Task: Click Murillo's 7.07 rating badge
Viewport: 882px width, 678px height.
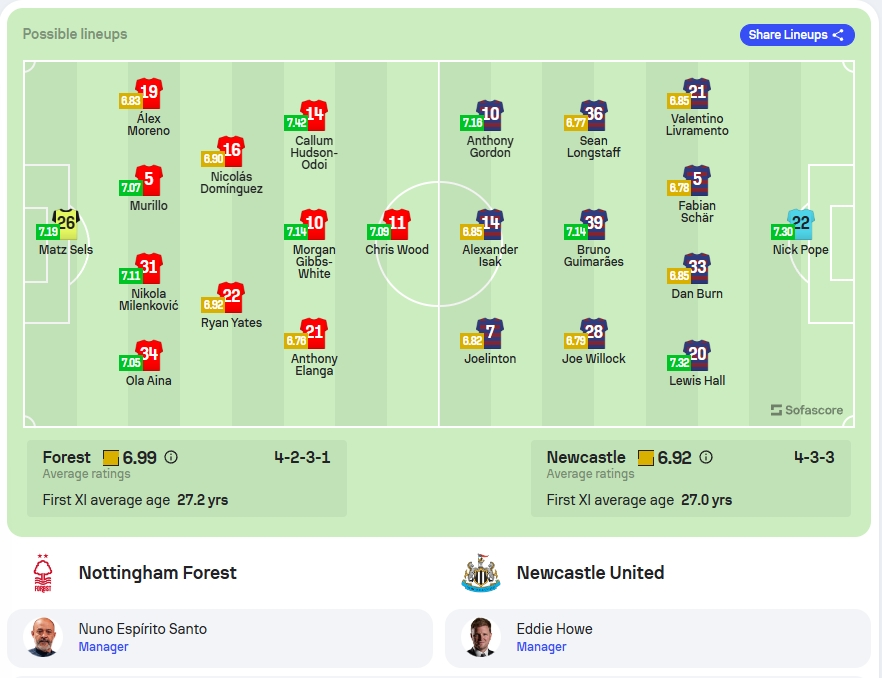Action: [x=130, y=187]
